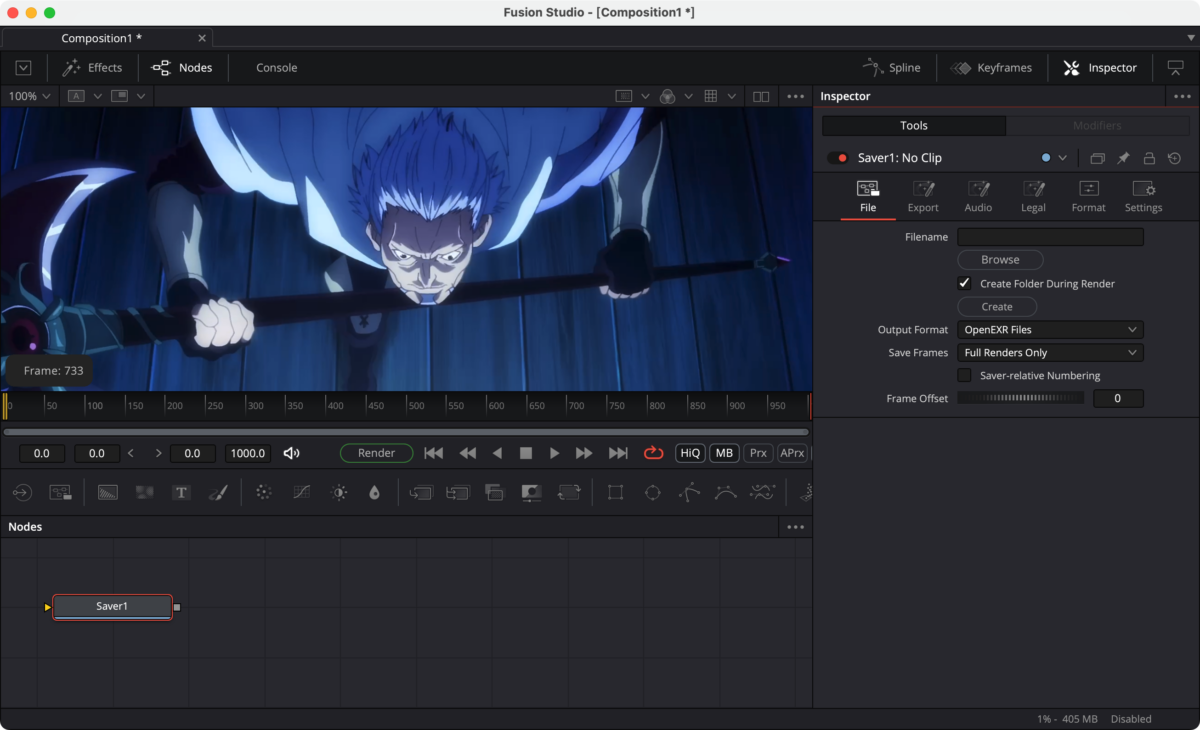The width and height of the screenshot is (1200, 730).
Task: Switch to the Export tab
Action: point(923,197)
